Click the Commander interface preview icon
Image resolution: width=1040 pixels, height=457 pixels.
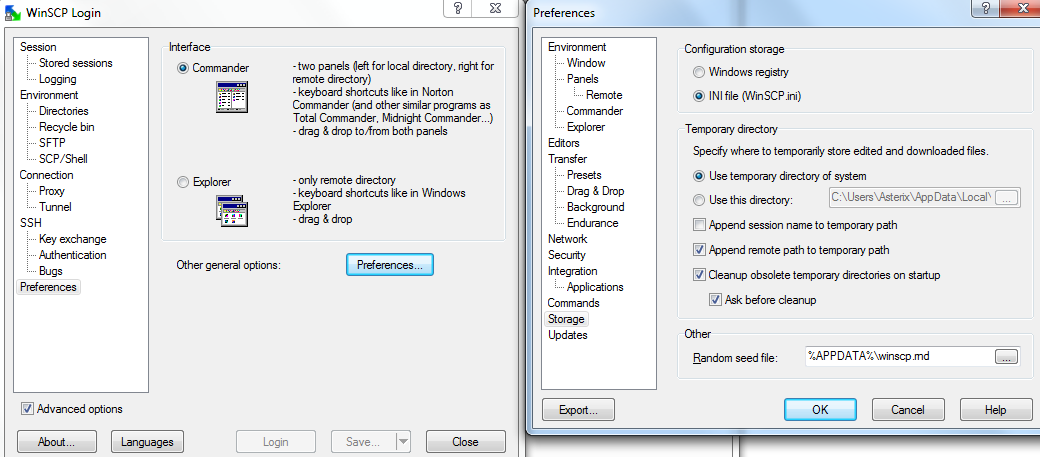point(231,97)
